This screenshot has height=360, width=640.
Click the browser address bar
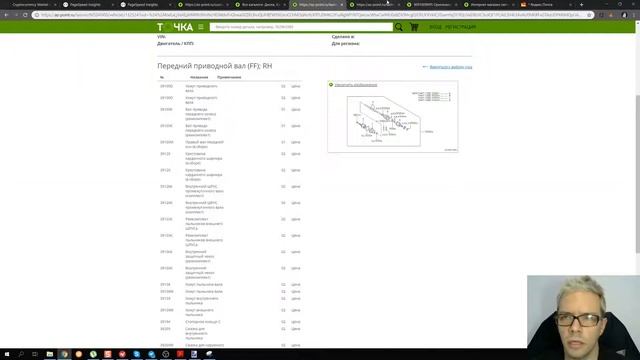(310, 15)
